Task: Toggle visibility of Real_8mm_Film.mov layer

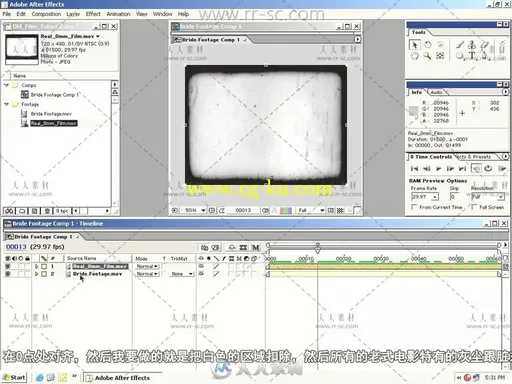Action: point(8,266)
